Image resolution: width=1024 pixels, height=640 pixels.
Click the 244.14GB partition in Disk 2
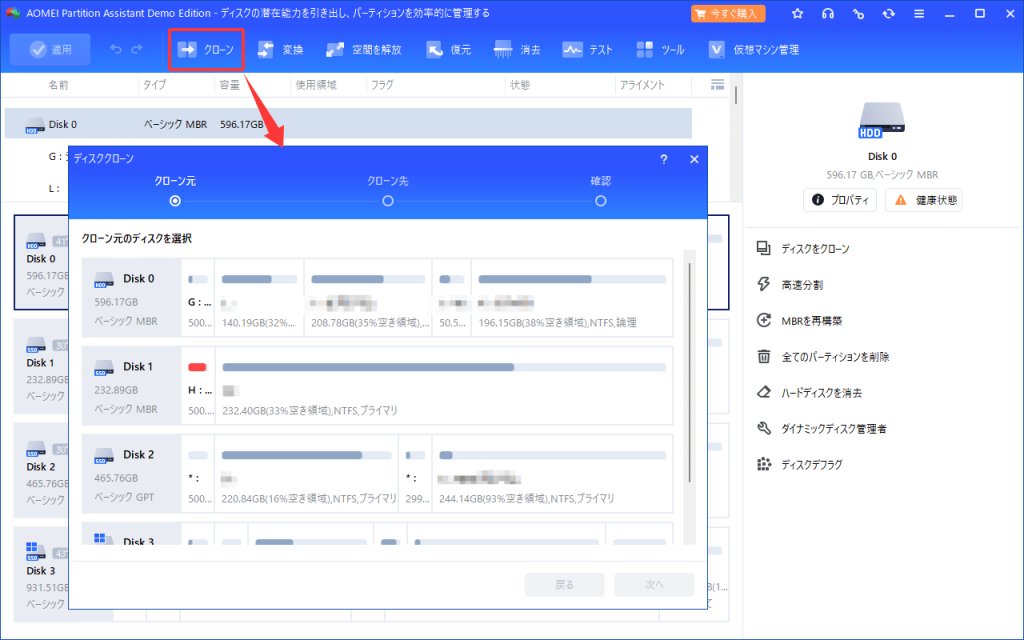552,473
